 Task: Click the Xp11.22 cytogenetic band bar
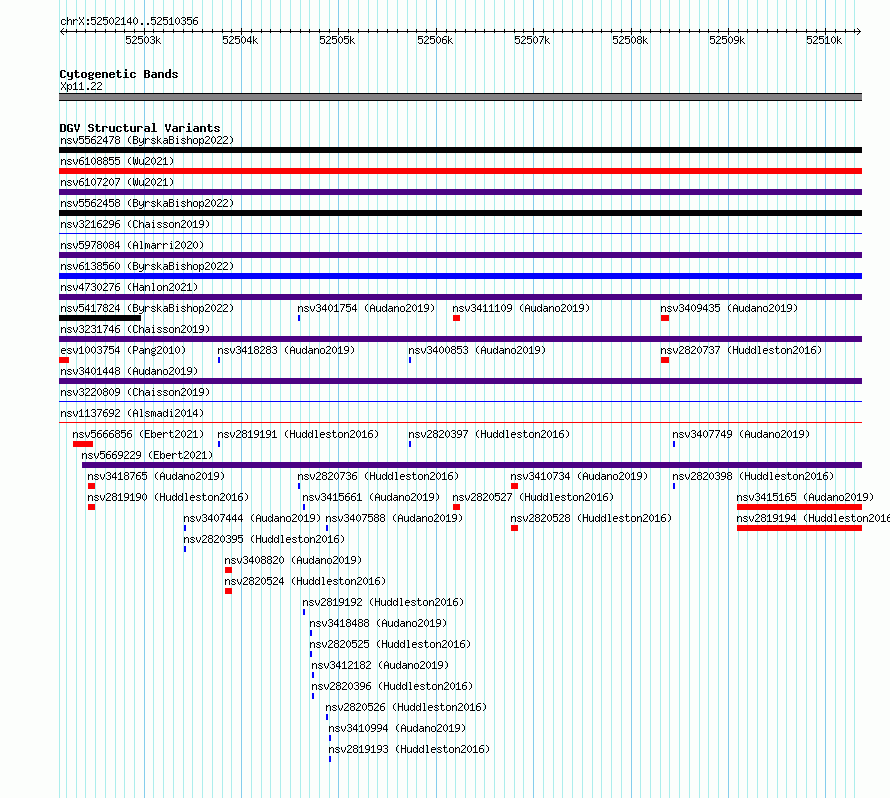(x=460, y=97)
